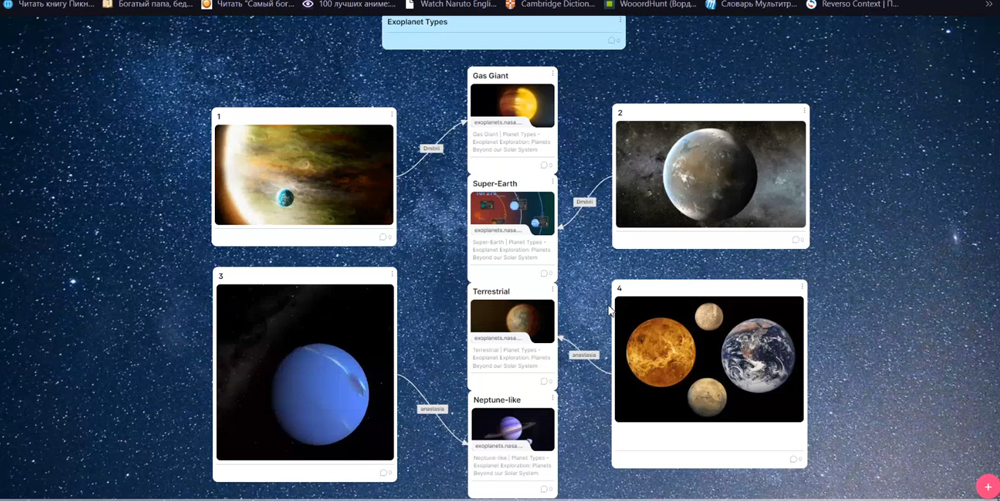Click the comment icon on Exoplanet Types card
The image size is (1000, 501).
point(614,40)
